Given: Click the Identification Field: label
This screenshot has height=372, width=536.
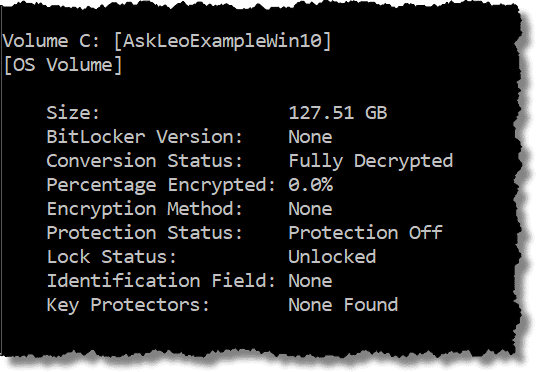Looking at the screenshot, I should pyautogui.click(x=161, y=281).
